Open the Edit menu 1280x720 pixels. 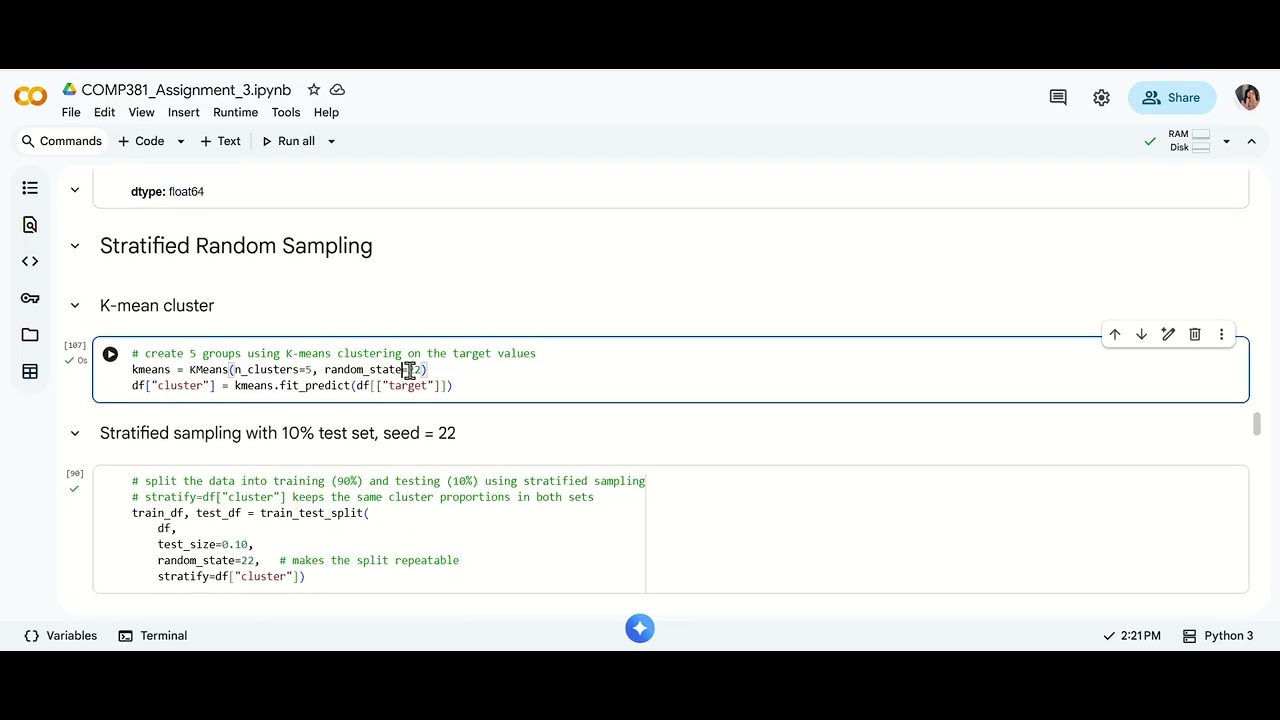tap(105, 113)
